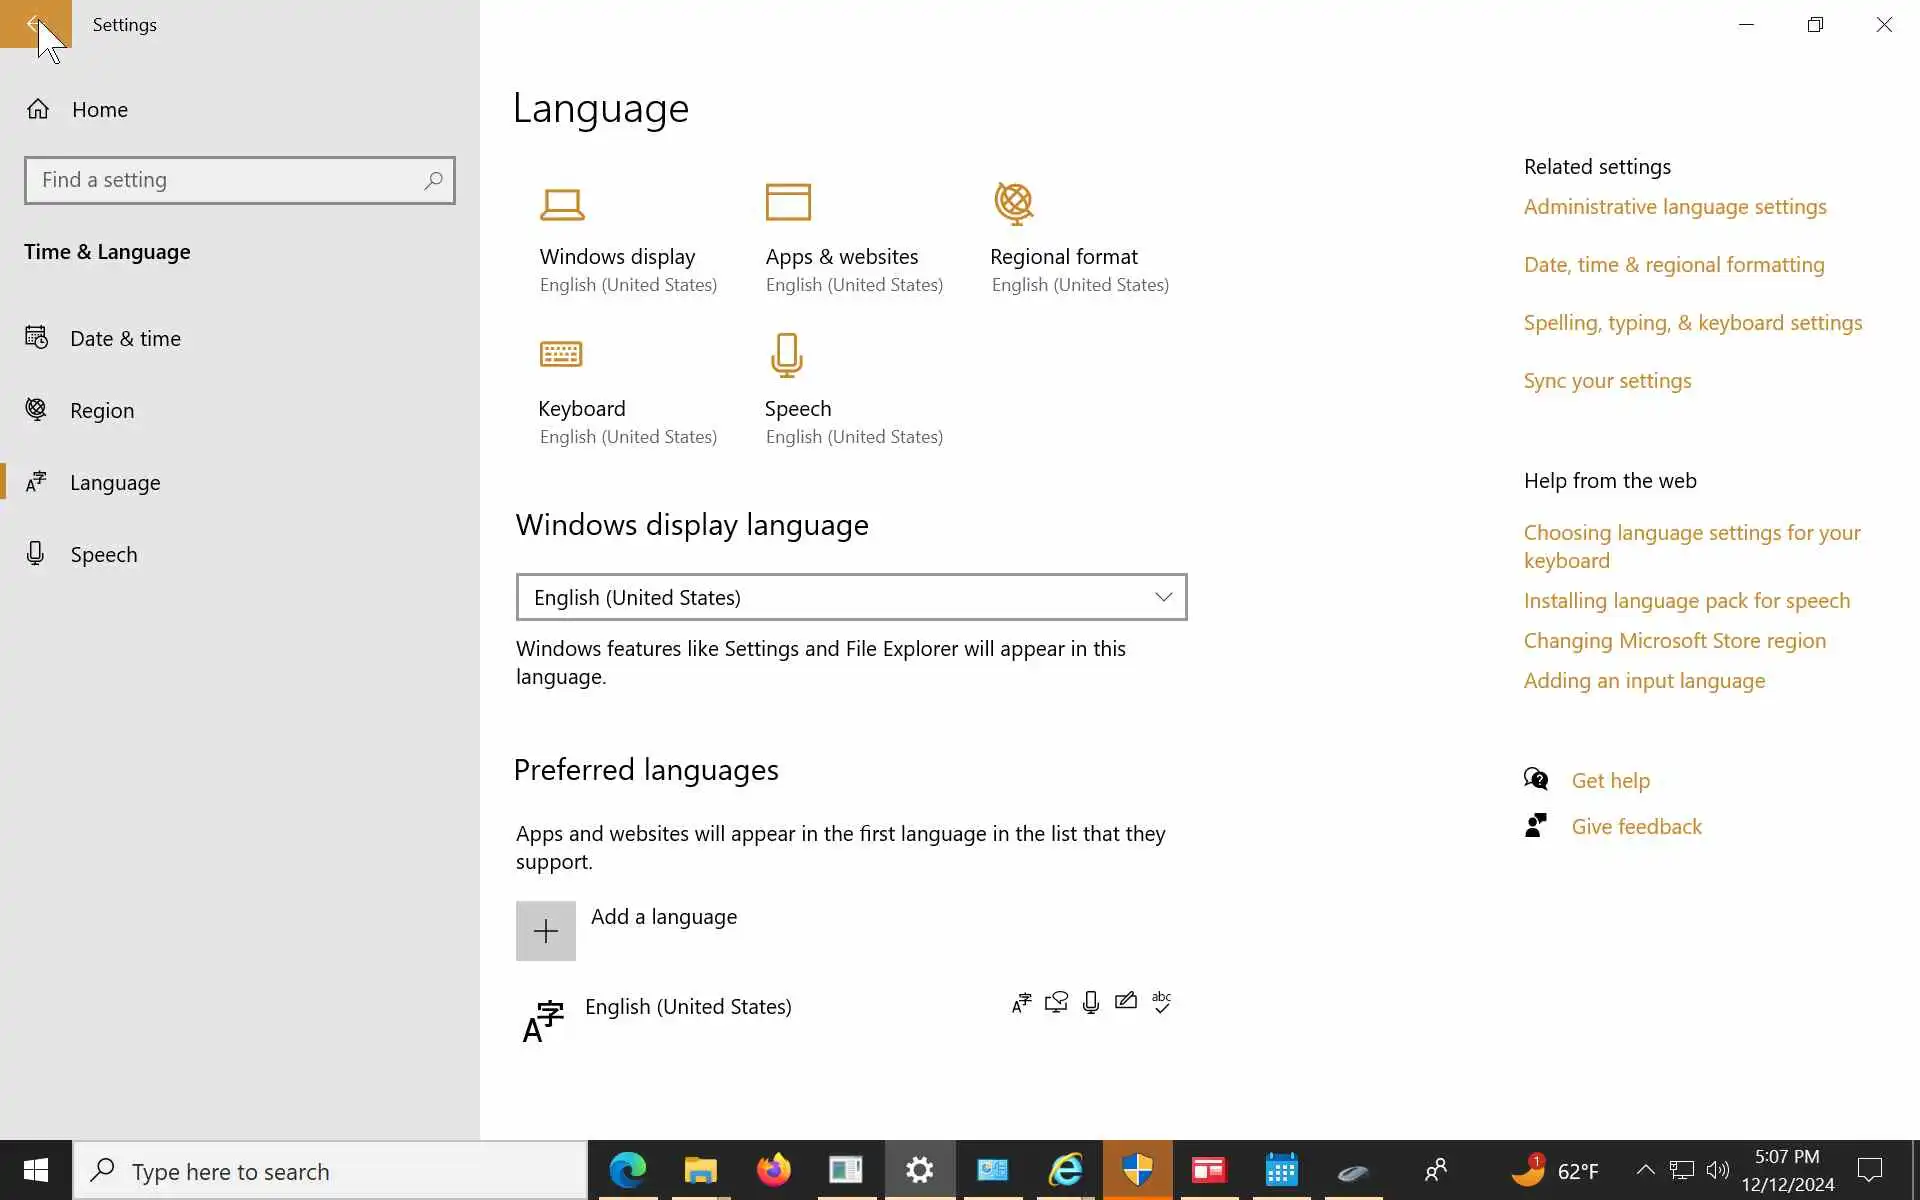Open Give feedback link
Screen dimensions: 1920x1200
point(1636,827)
